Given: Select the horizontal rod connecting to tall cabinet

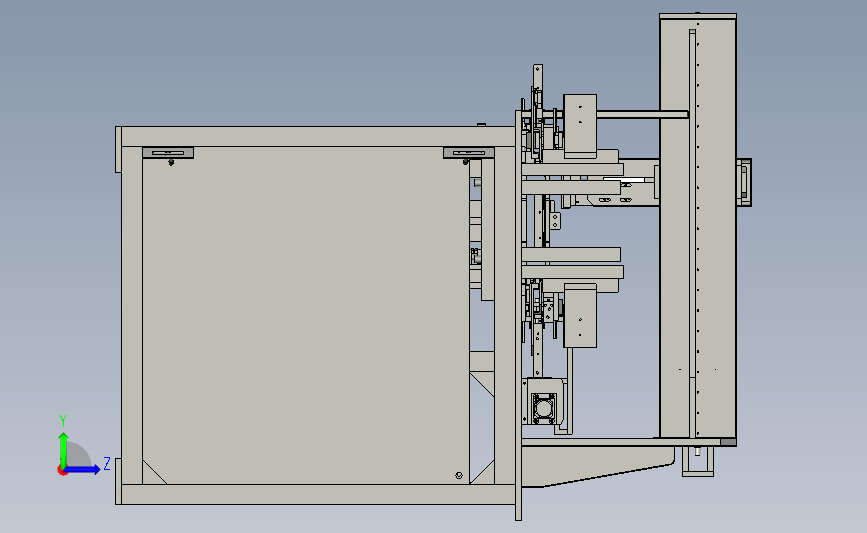Looking at the screenshot, I should click(x=643, y=114).
